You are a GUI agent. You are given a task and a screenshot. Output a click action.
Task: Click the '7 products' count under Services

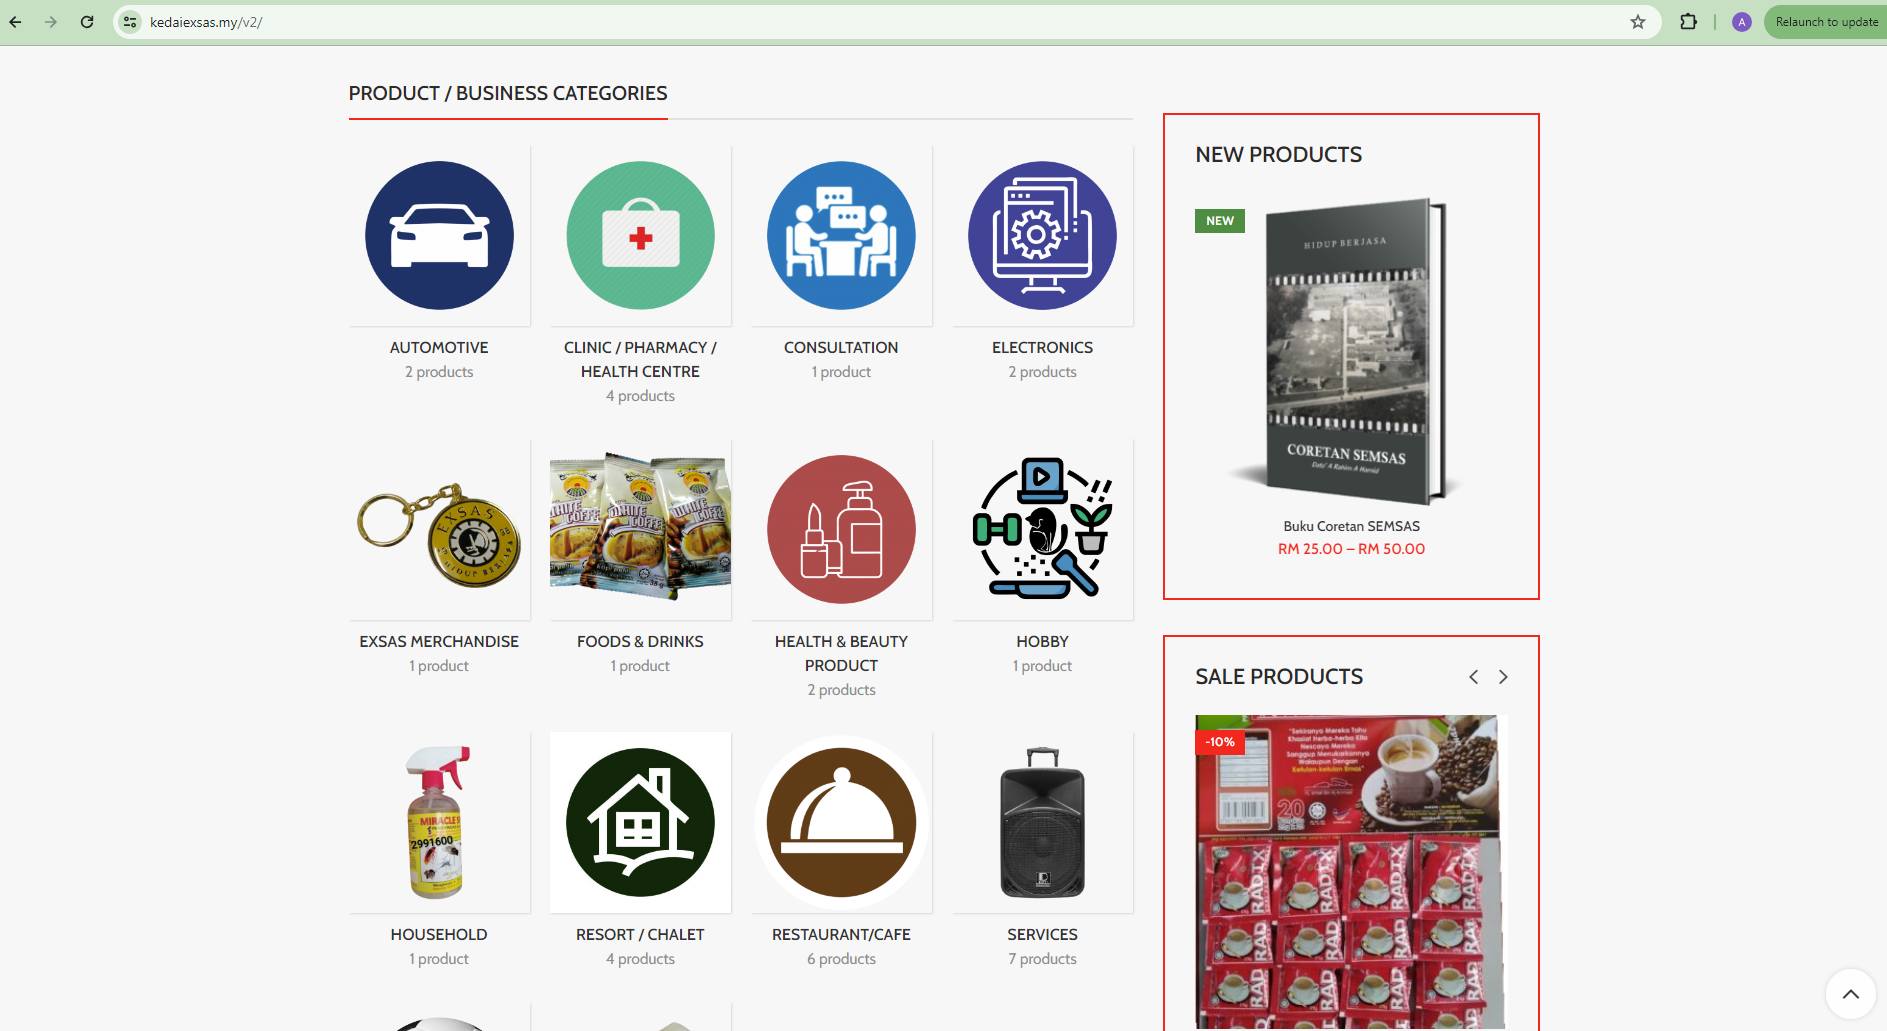(x=1042, y=958)
